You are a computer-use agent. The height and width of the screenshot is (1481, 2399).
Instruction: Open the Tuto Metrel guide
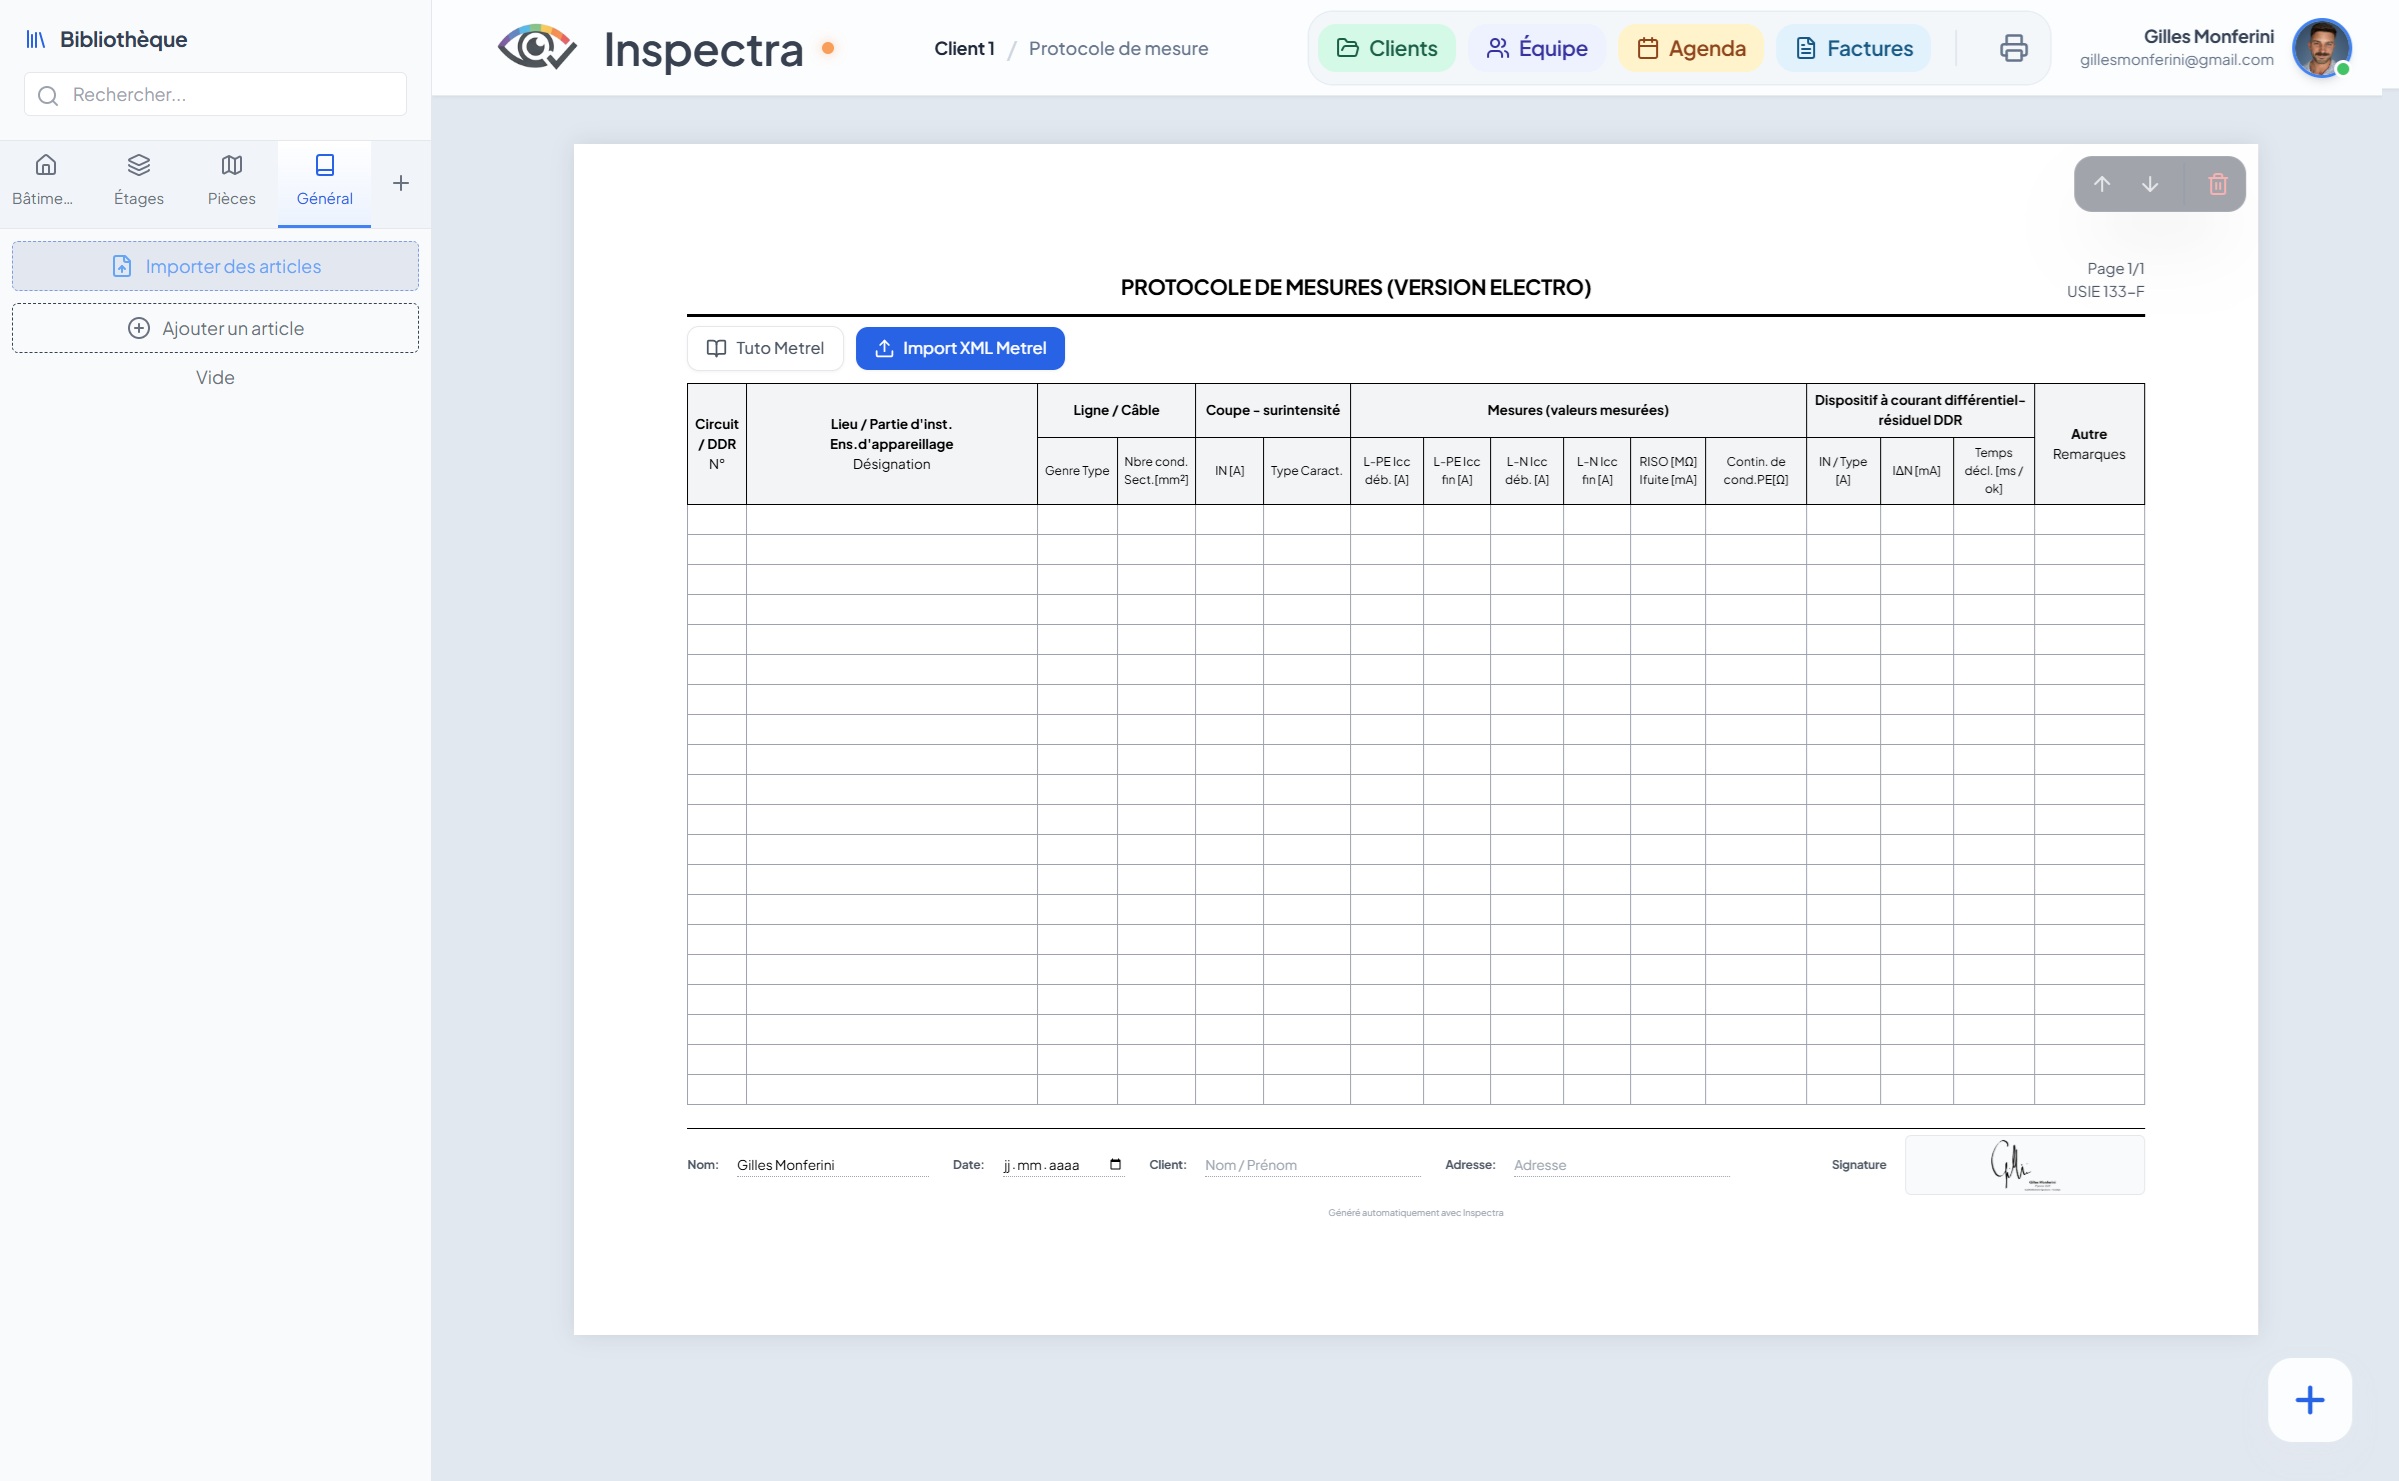coord(765,348)
